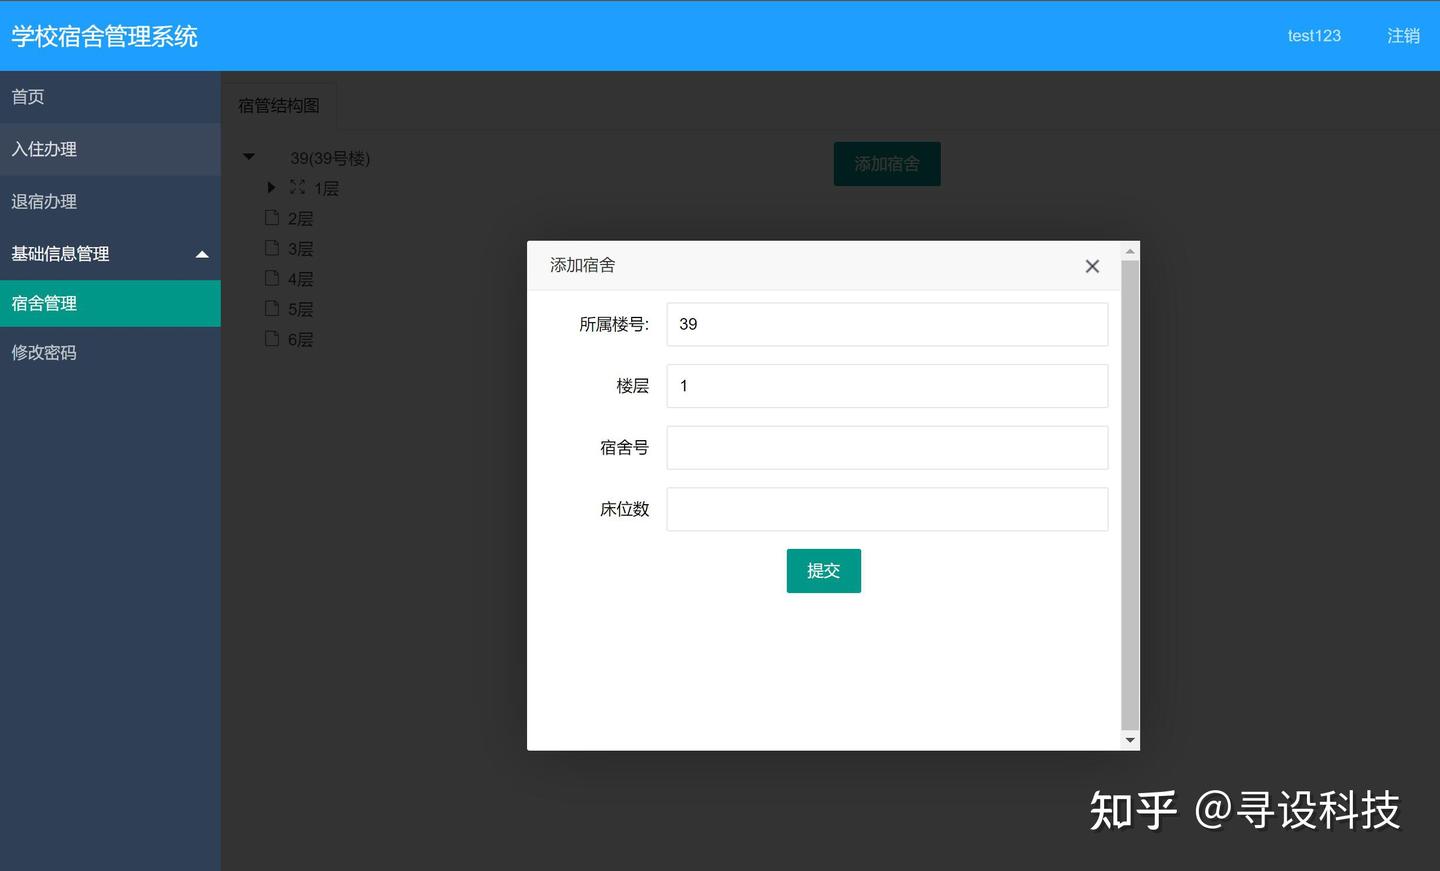1440x871 pixels.
Task: Click the expand-all icon next to 1层
Action: [296, 187]
